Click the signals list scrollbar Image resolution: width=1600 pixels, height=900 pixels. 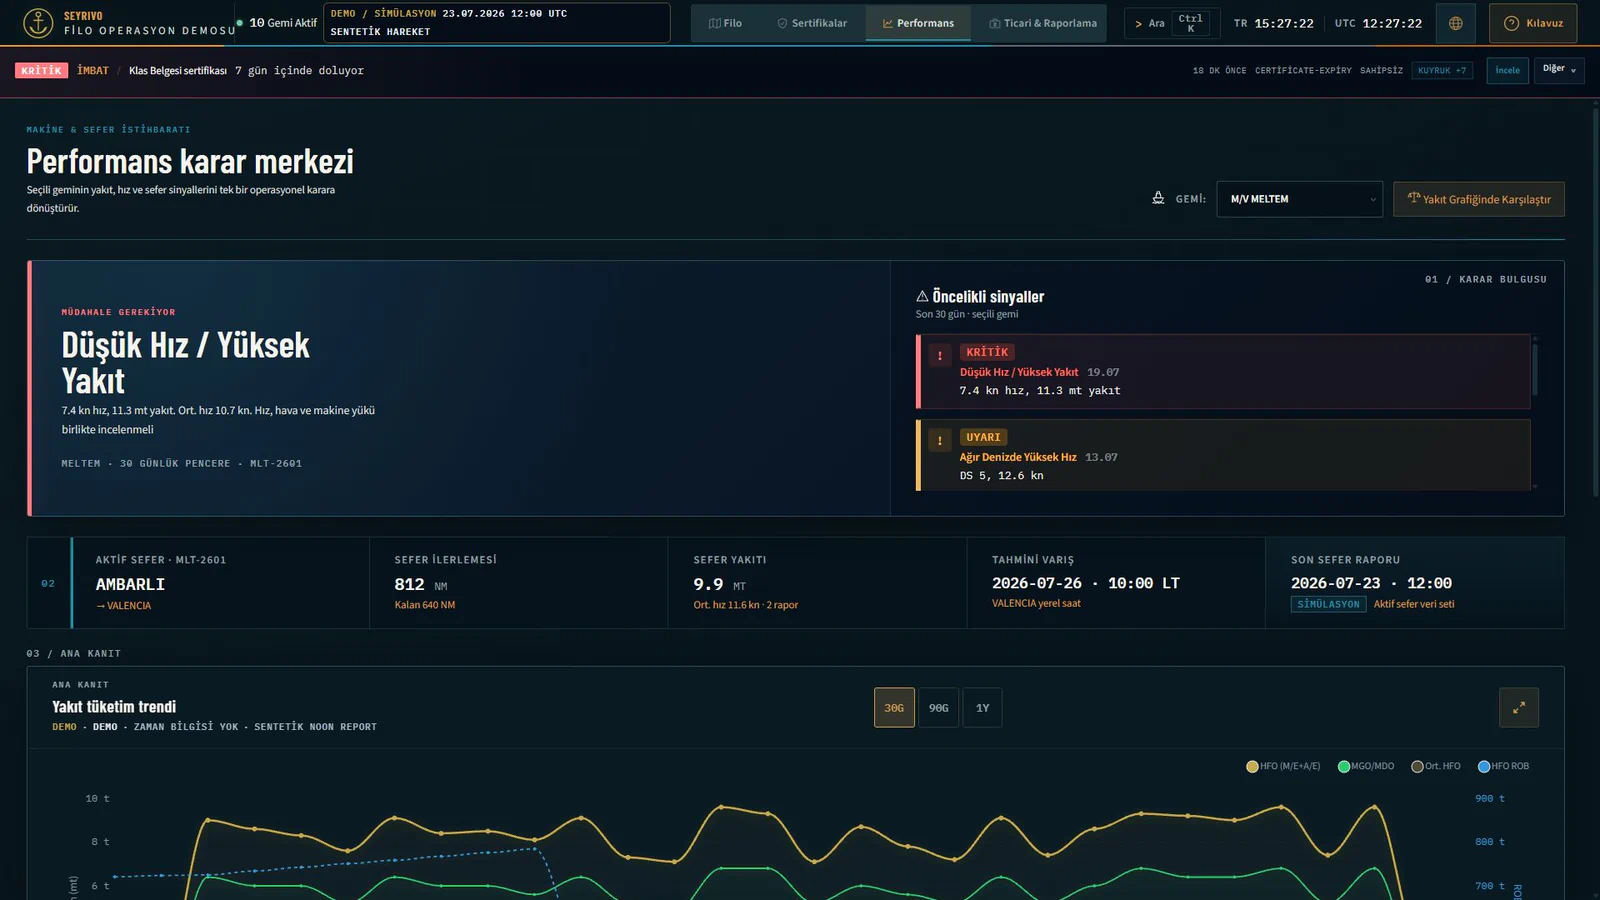(1535, 370)
